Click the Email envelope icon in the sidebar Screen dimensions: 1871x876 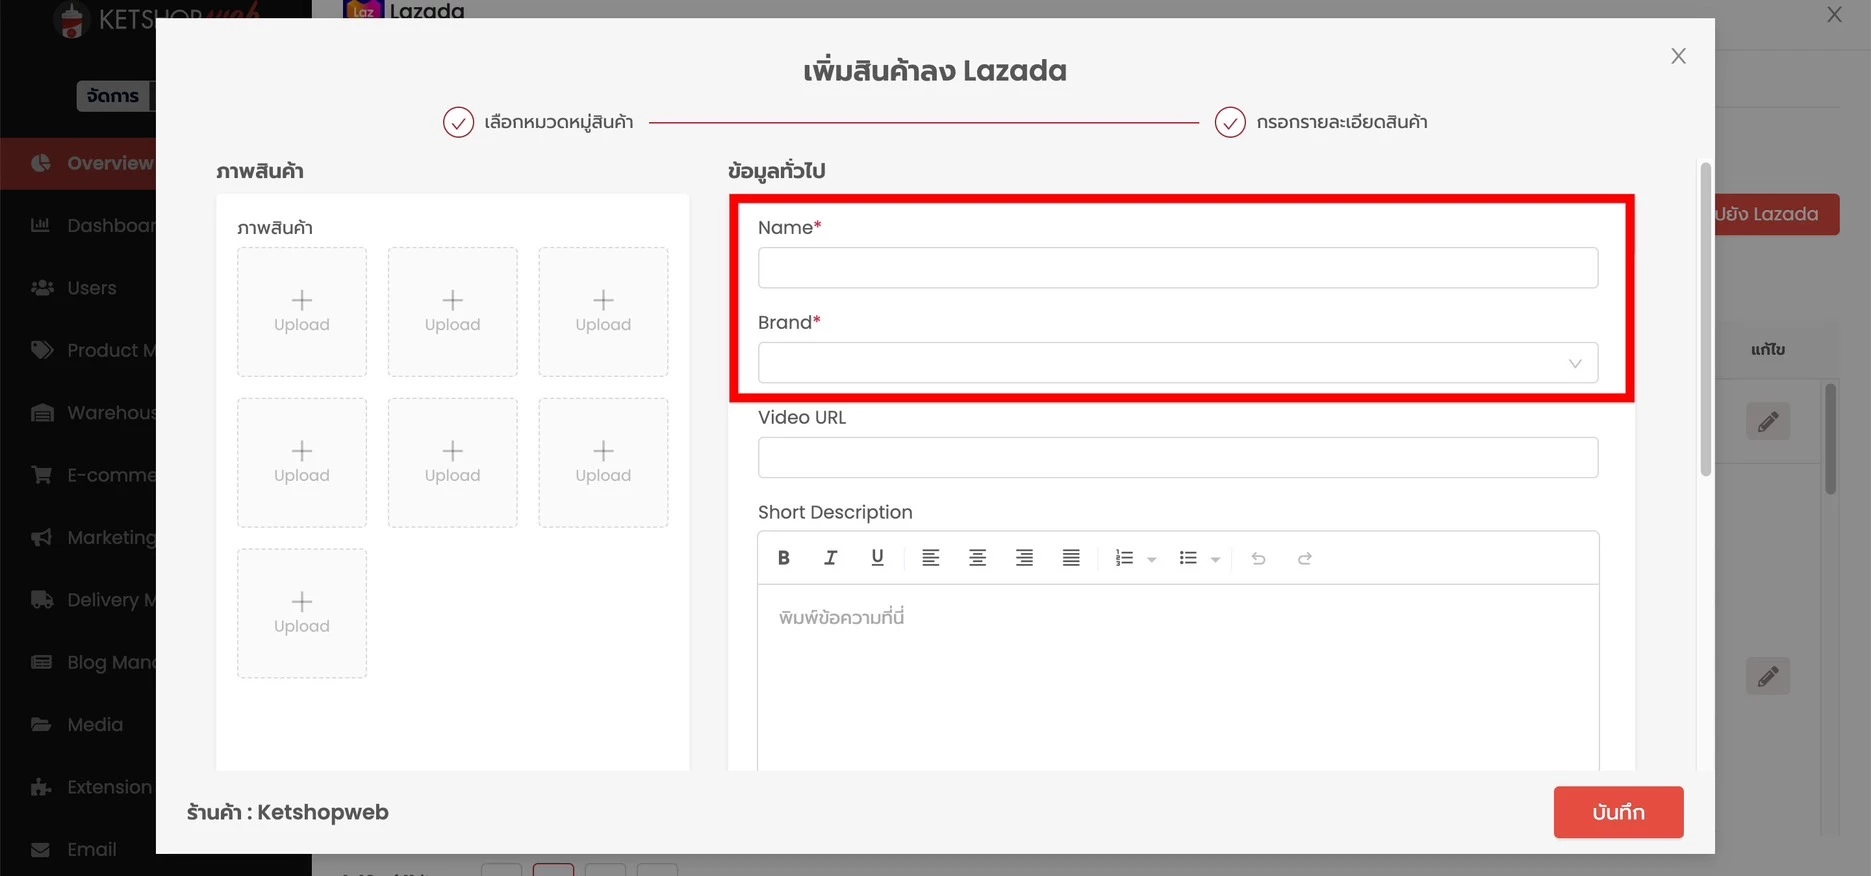tap(41, 850)
